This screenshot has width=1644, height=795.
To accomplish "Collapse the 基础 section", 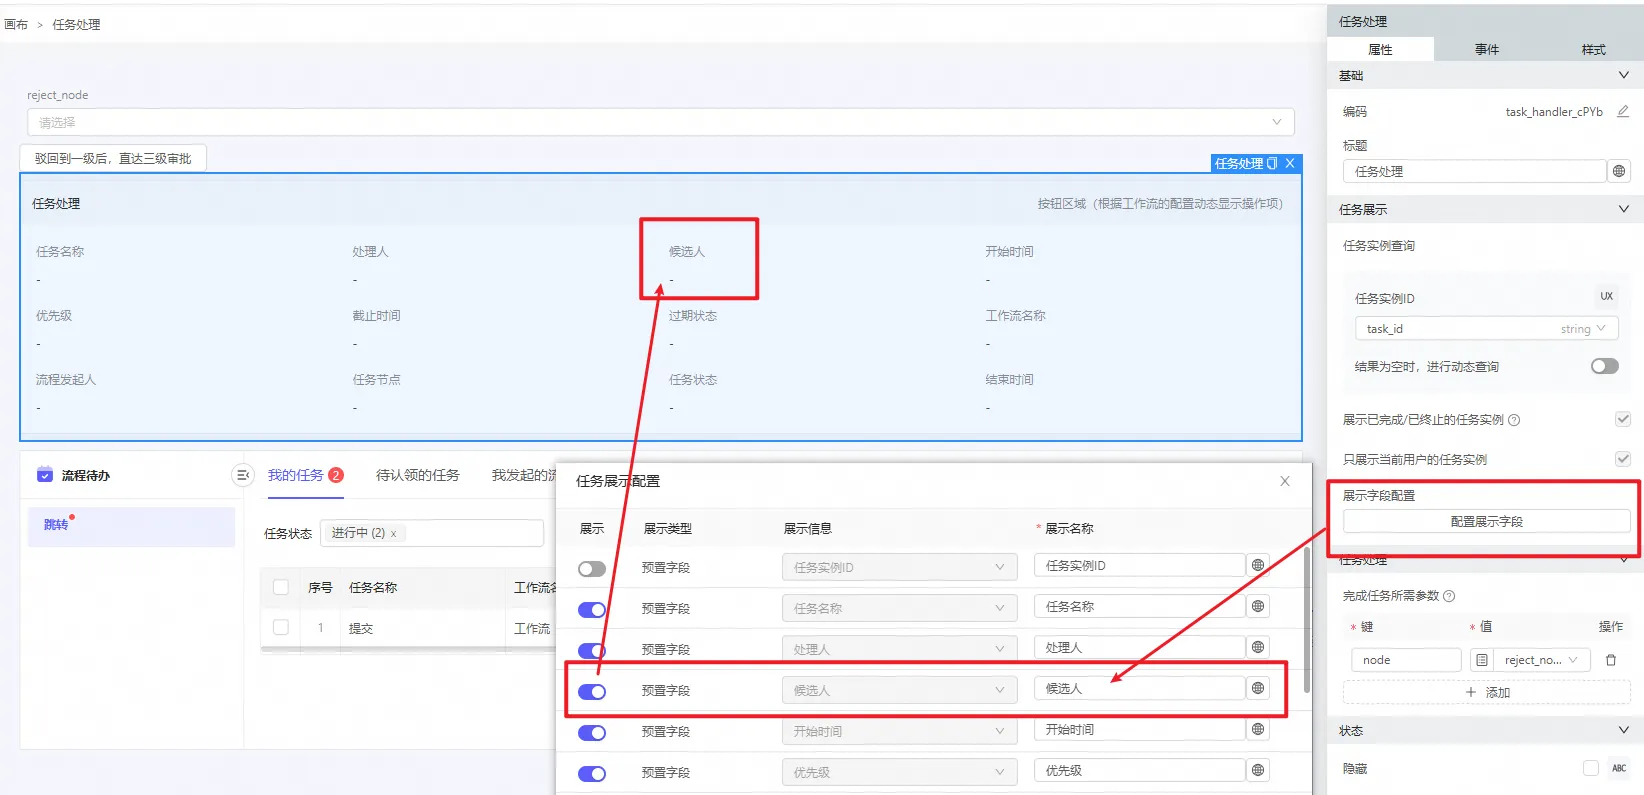I will pyautogui.click(x=1623, y=76).
